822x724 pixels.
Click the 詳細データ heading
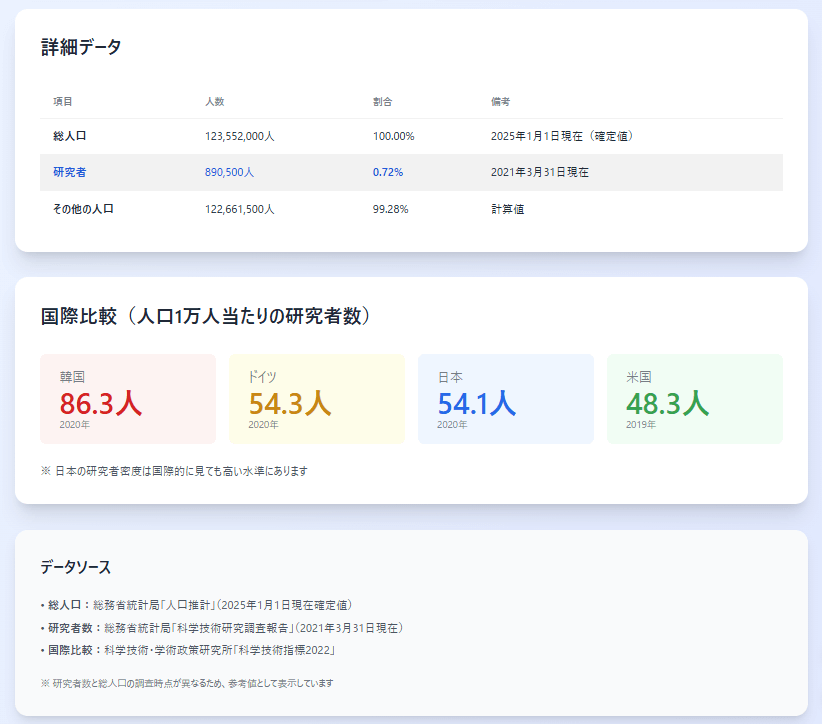81,47
